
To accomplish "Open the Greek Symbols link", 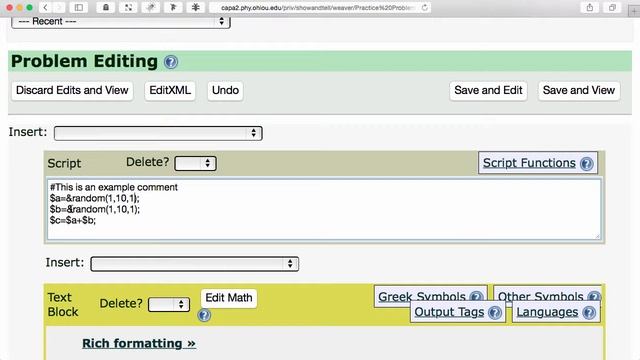I will click(422, 296).
